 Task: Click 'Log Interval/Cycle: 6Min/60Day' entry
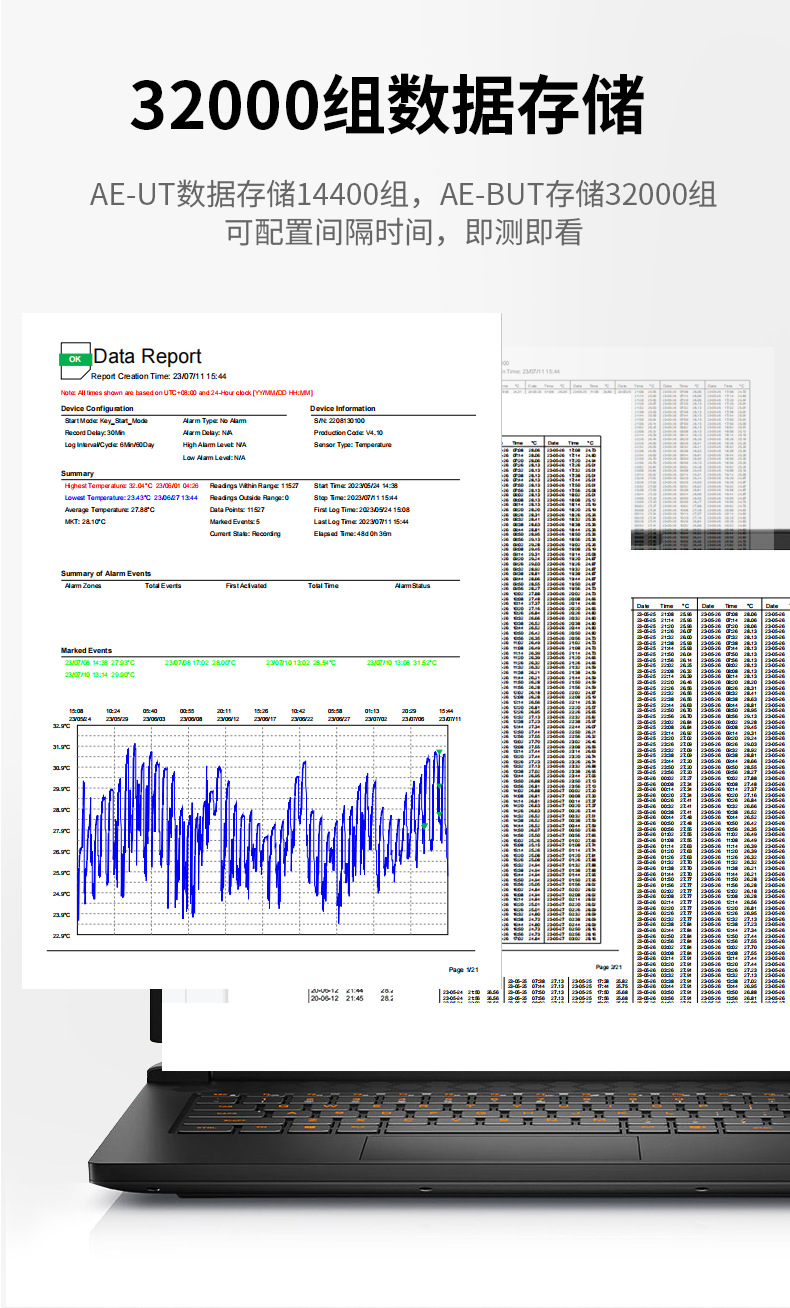tap(110, 445)
